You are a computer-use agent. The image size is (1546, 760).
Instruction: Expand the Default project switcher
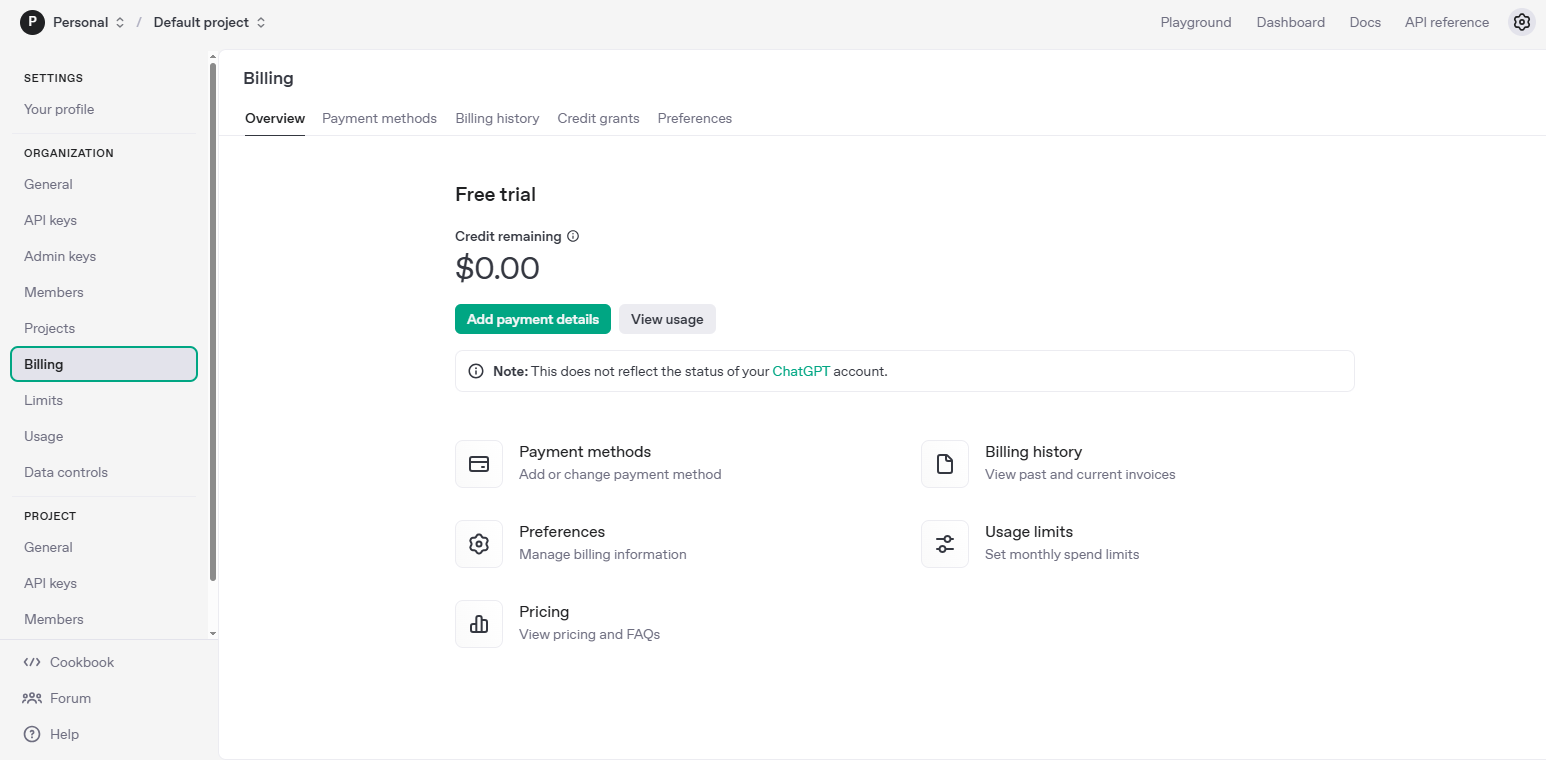pos(210,22)
